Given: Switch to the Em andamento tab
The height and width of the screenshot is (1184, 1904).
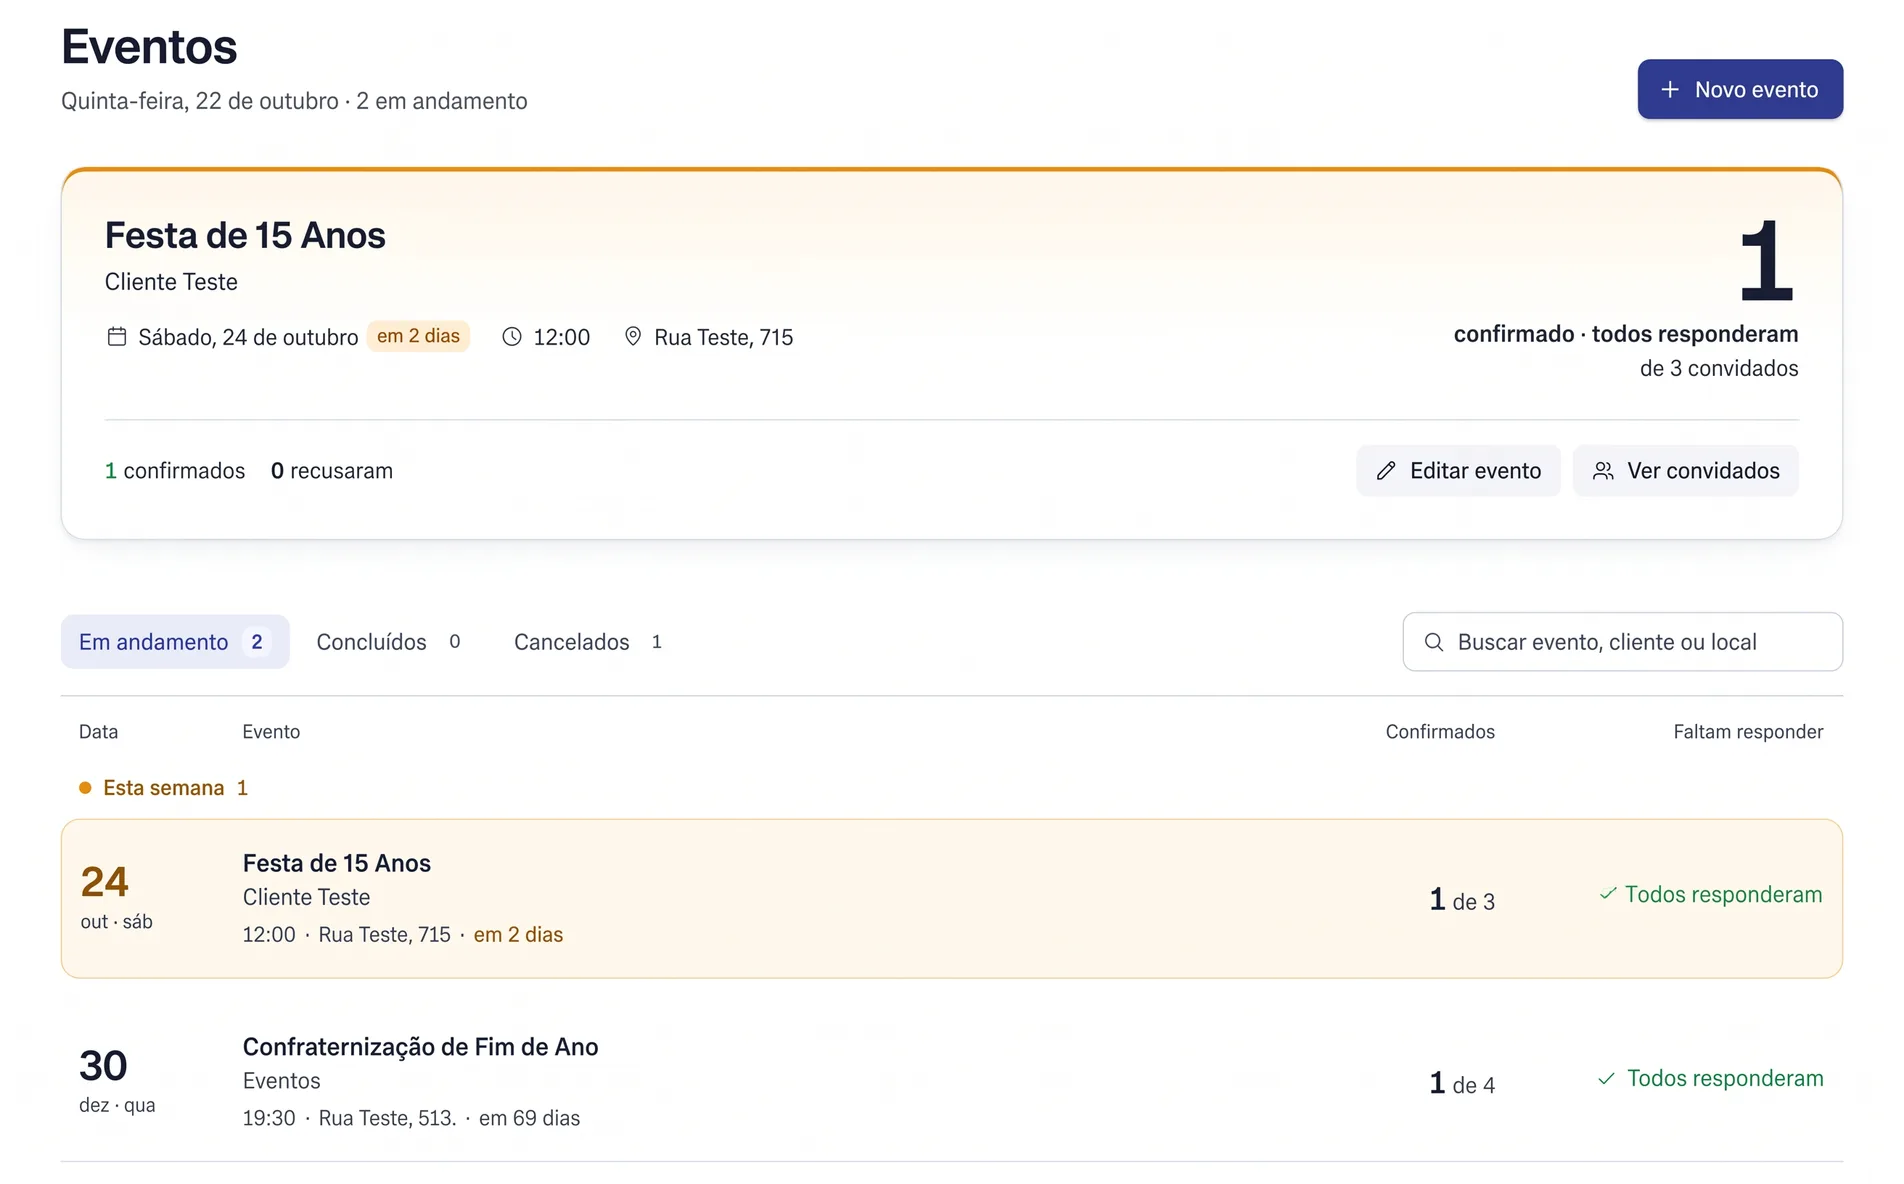Looking at the screenshot, I should coord(175,642).
